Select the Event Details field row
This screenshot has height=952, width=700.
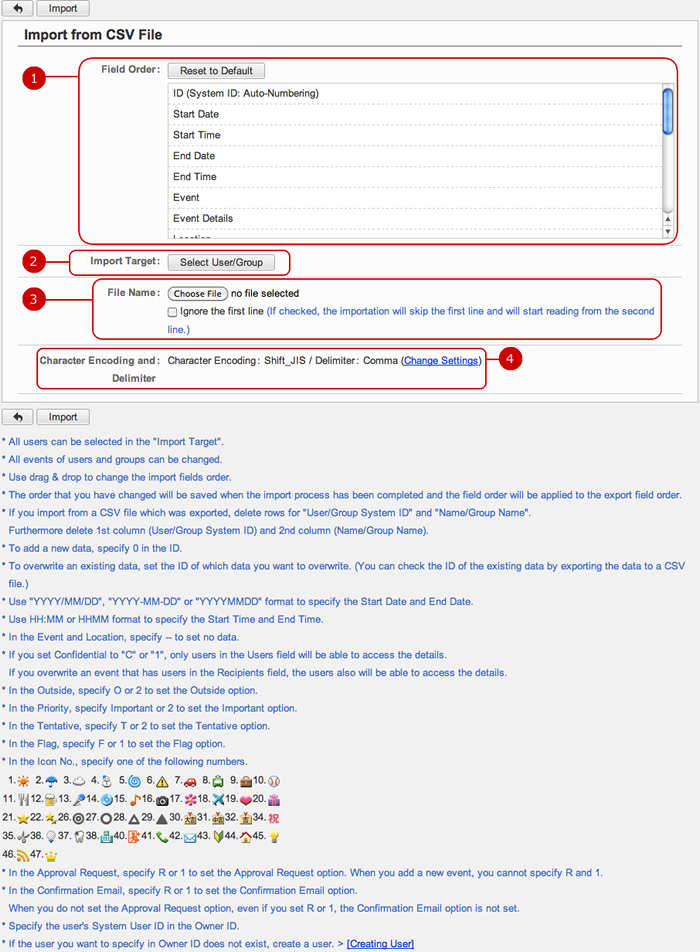click(x=415, y=218)
